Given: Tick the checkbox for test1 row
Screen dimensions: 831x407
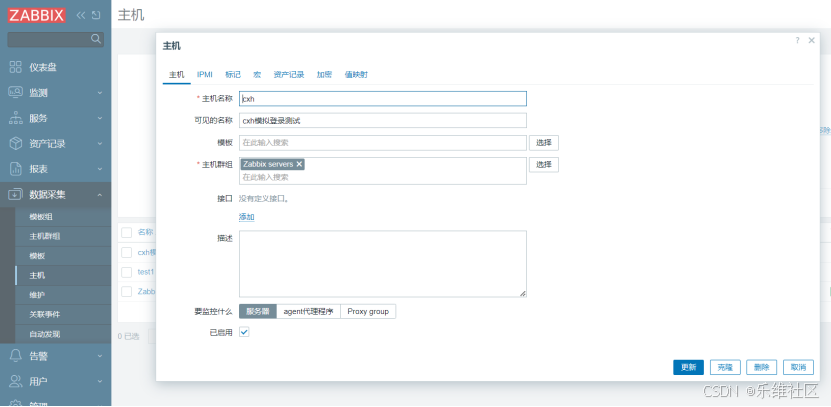Looking at the screenshot, I should point(127,272).
